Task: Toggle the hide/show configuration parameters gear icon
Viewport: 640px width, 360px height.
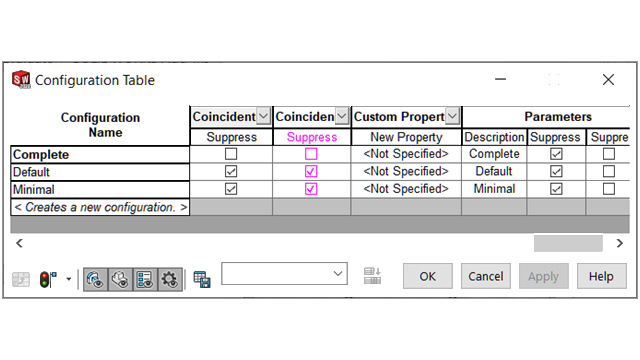Action: click(x=170, y=280)
